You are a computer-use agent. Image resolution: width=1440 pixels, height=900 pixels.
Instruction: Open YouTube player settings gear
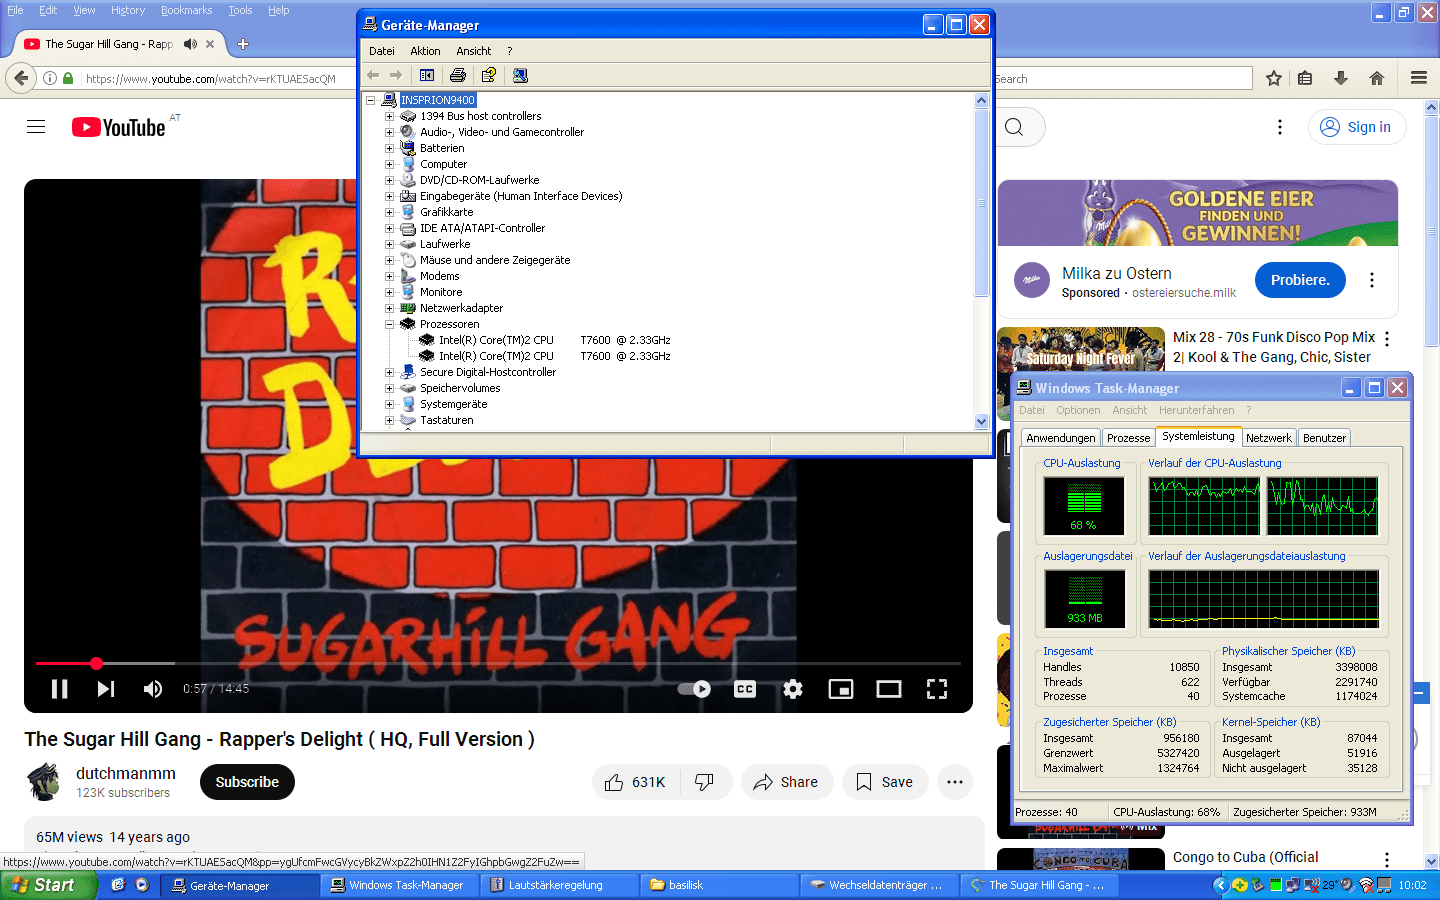[793, 689]
